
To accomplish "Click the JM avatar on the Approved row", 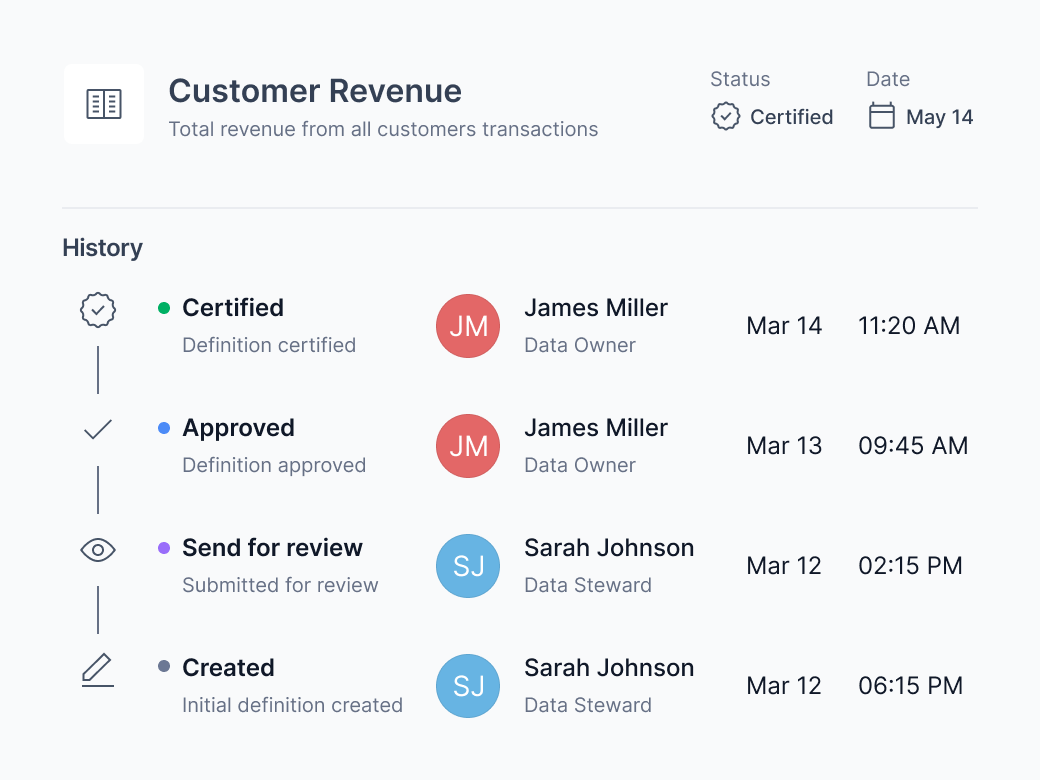I will pos(468,446).
